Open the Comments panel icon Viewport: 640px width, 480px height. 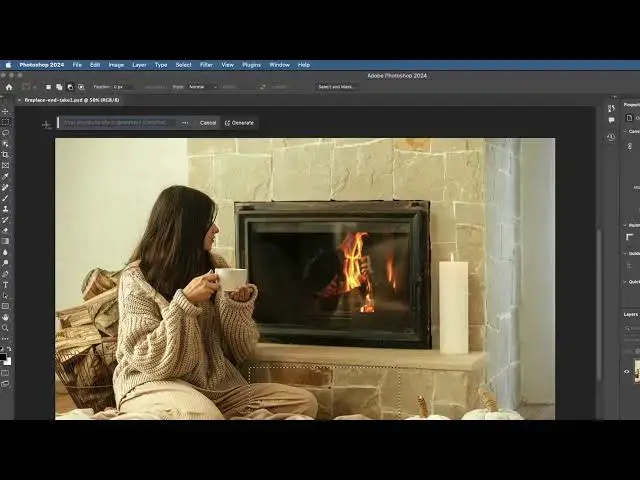[611, 120]
